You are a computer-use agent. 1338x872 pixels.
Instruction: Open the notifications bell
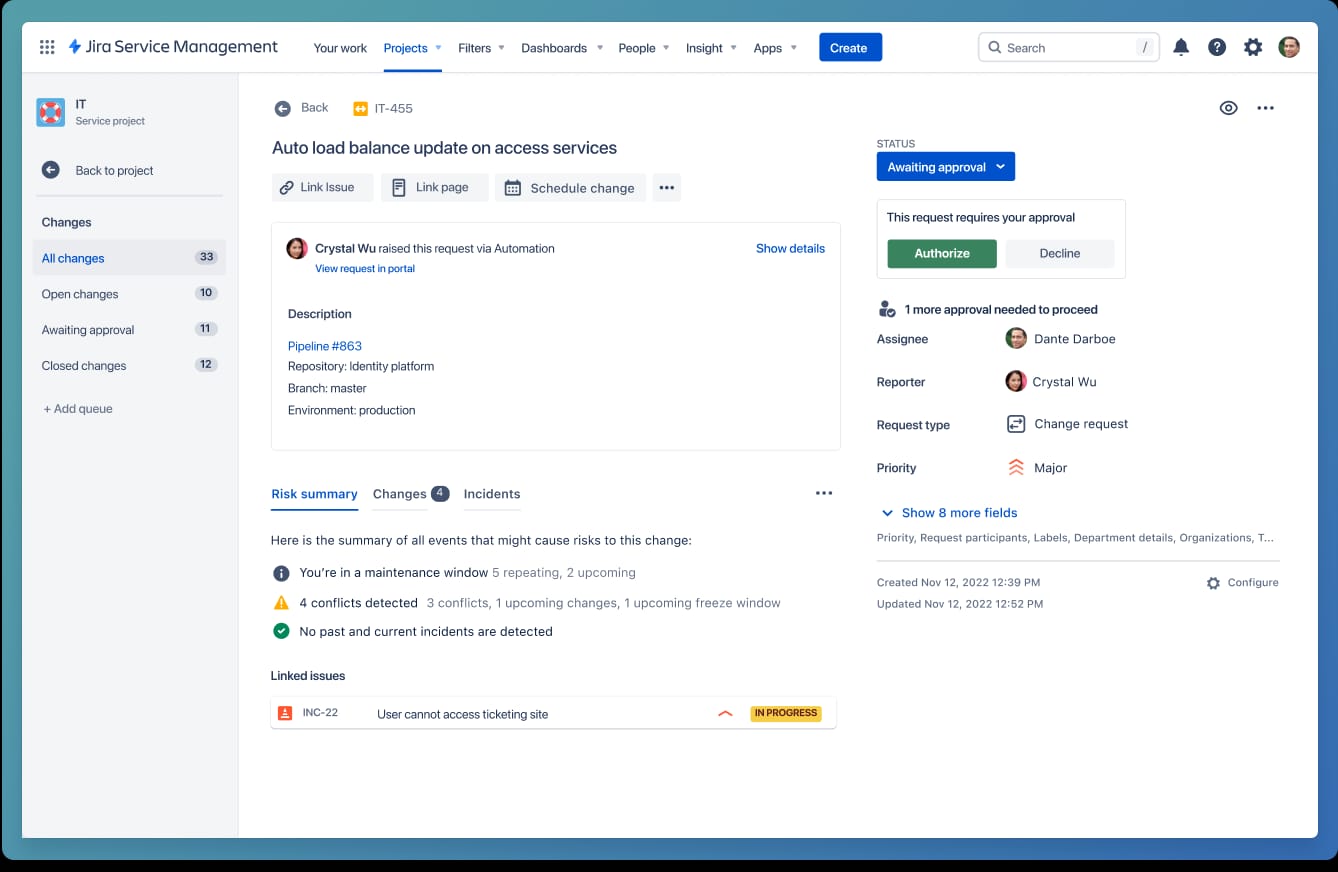[x=1181, y=47]
